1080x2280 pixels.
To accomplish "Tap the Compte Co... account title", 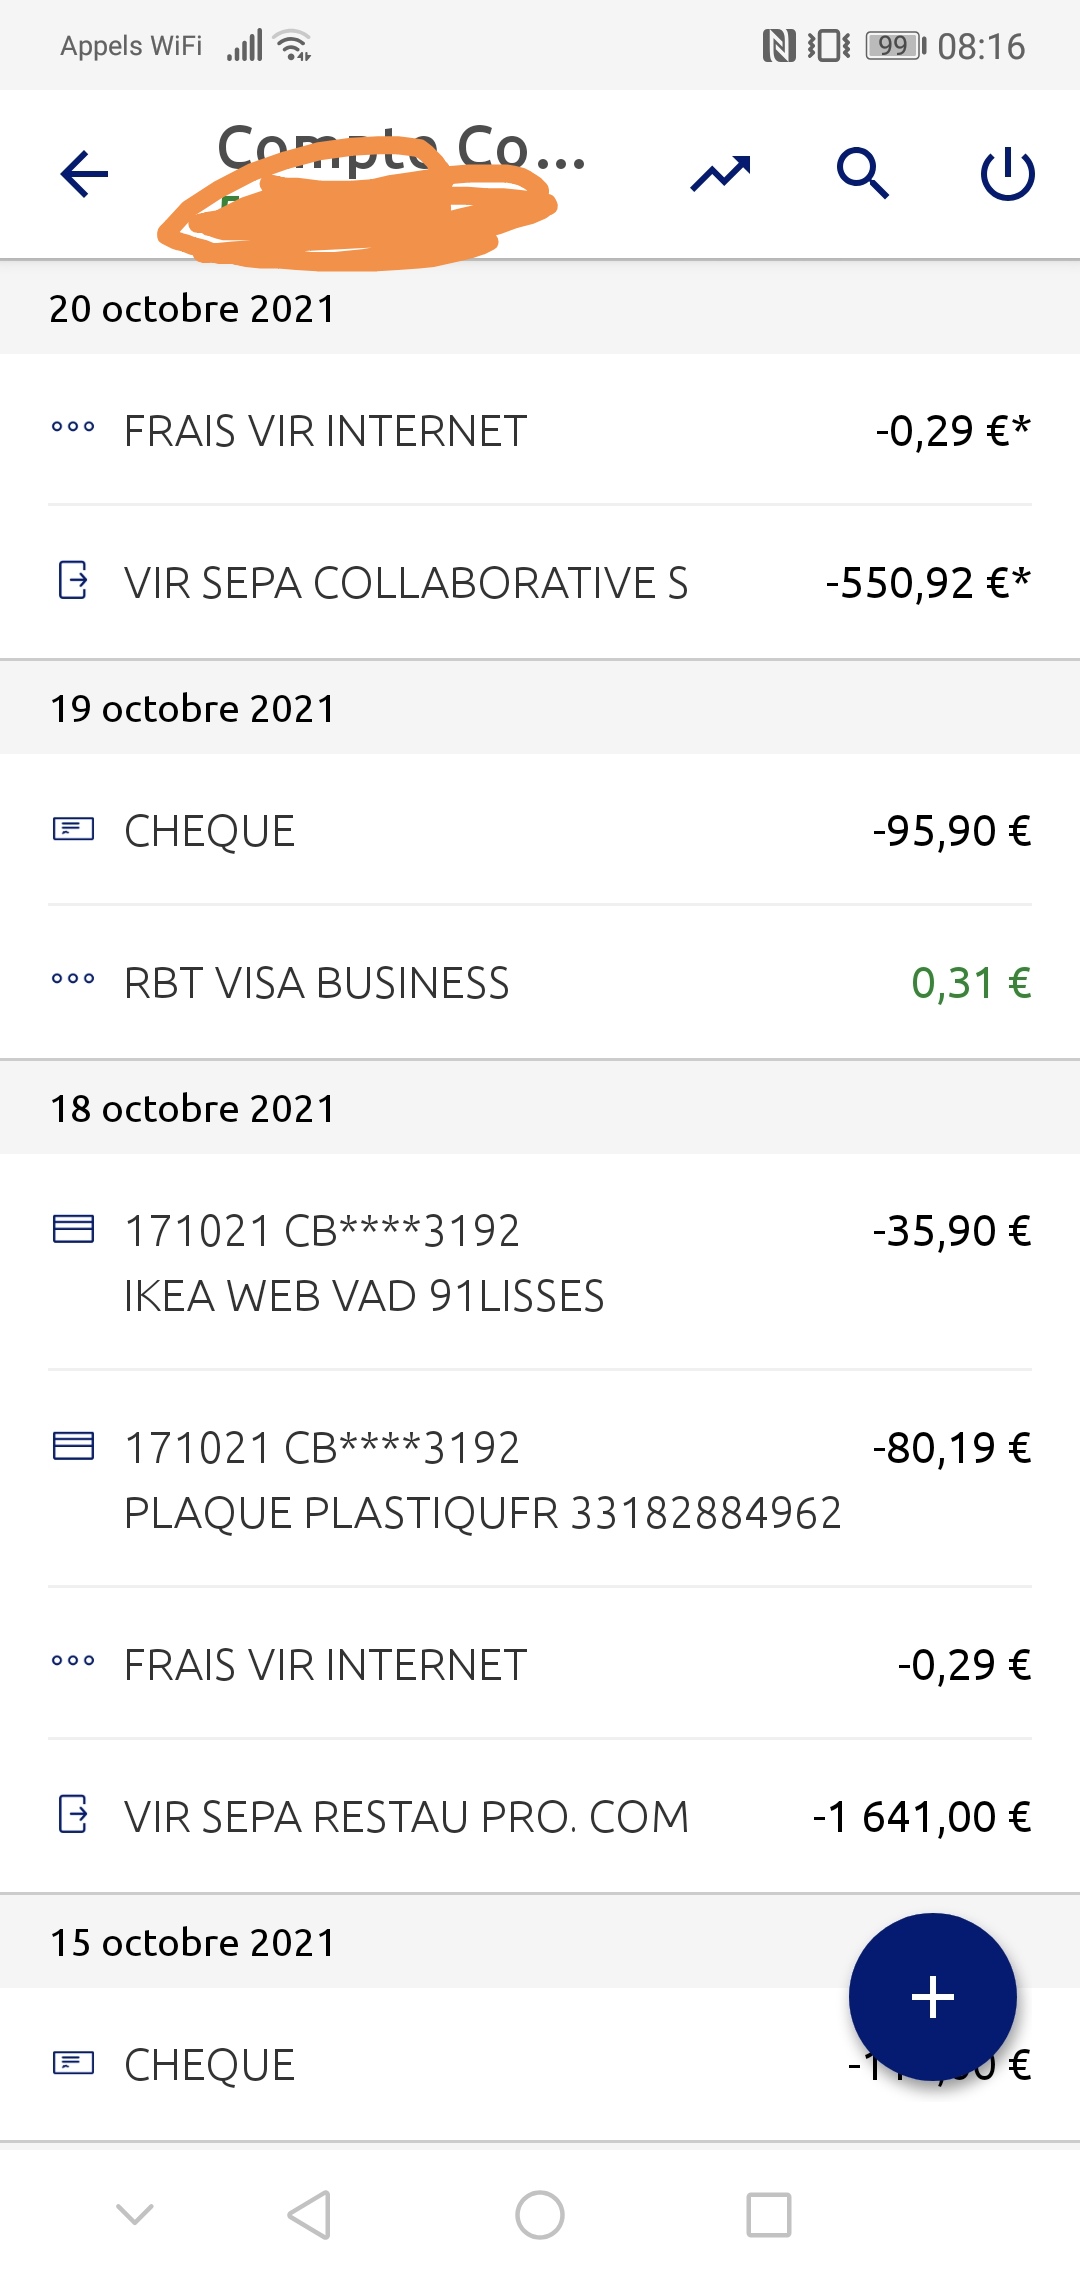I will point(400,150).
